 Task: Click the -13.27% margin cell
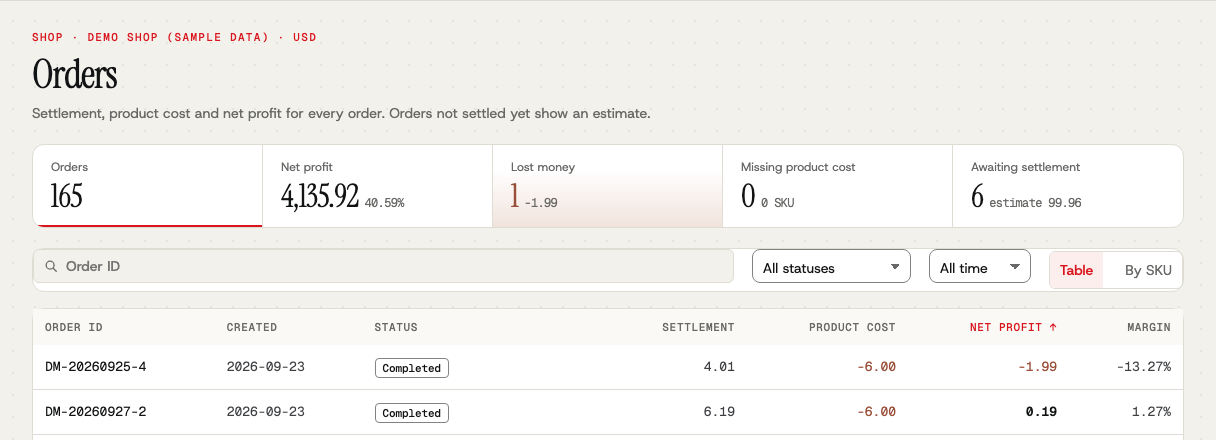[1143, 367]
